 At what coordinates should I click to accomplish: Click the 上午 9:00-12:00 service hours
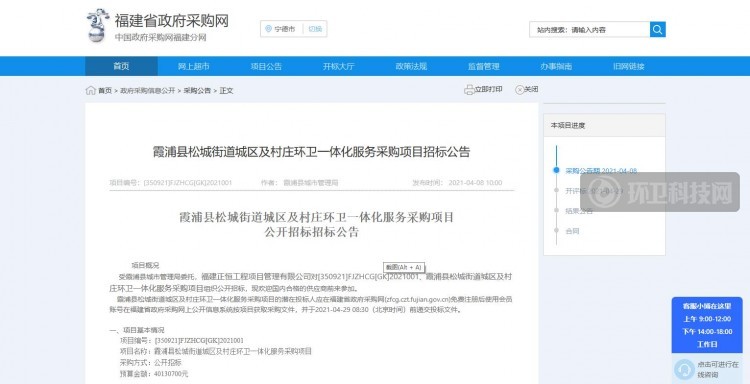tap(707, 319)
